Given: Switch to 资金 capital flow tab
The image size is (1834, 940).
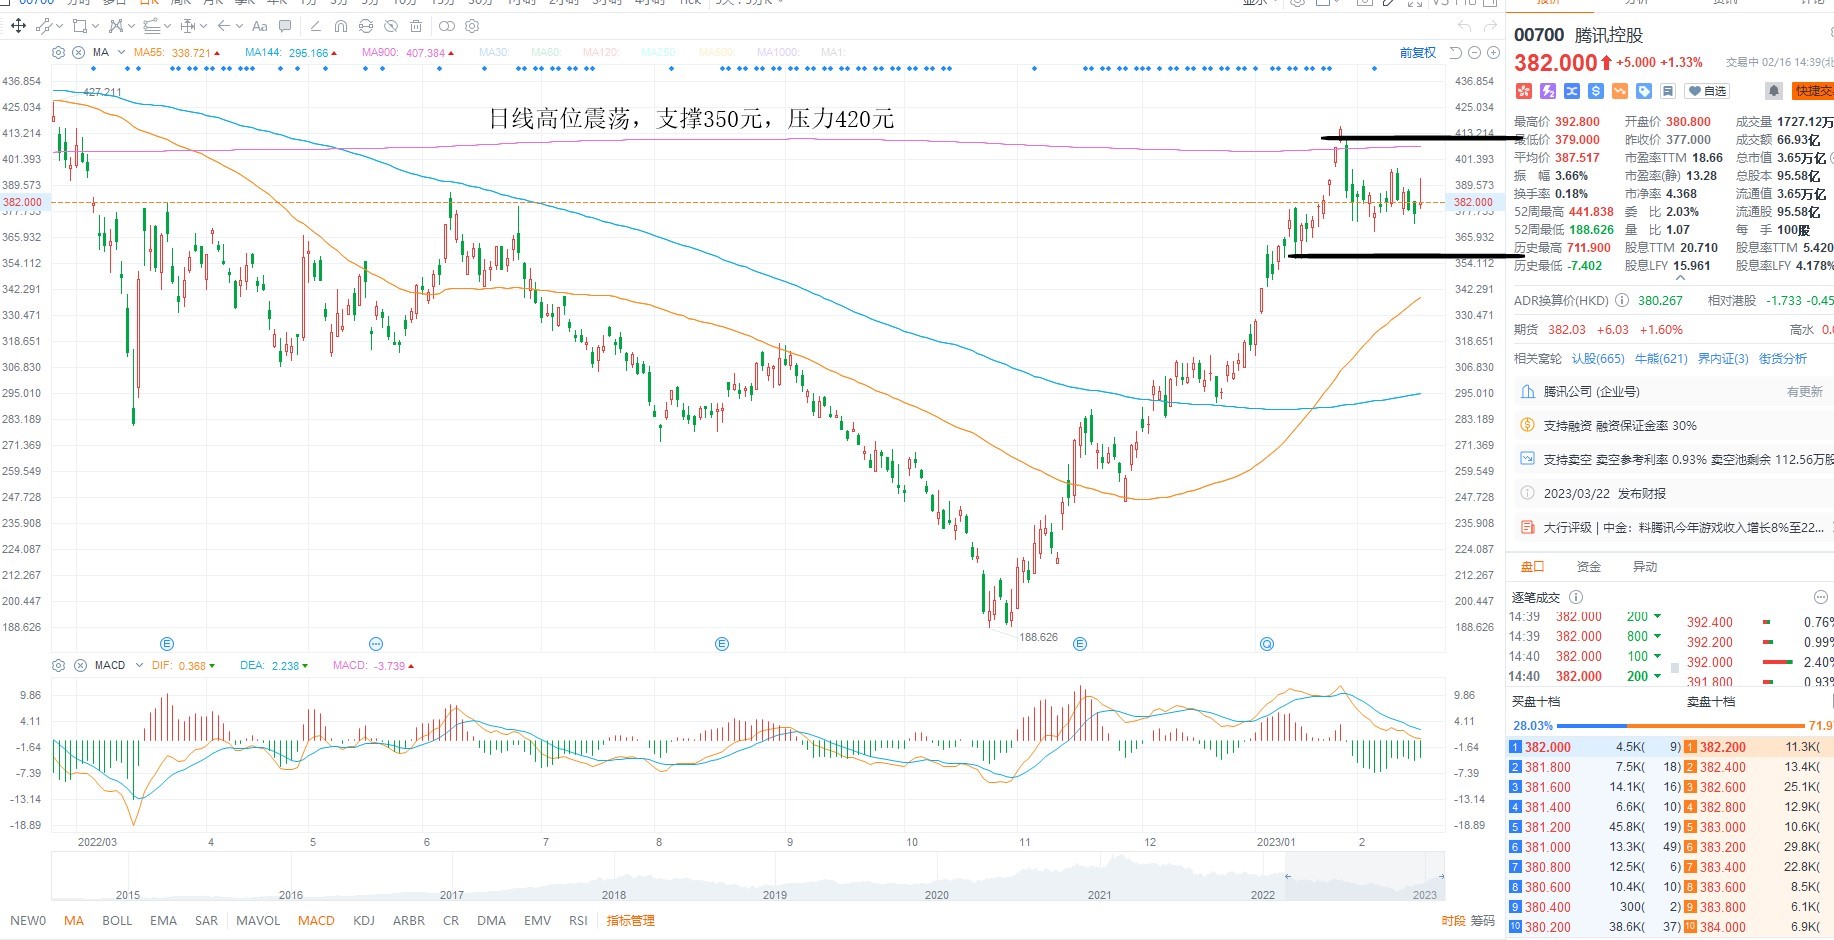Looking at the screenshot, I should tap(1588, 566).
